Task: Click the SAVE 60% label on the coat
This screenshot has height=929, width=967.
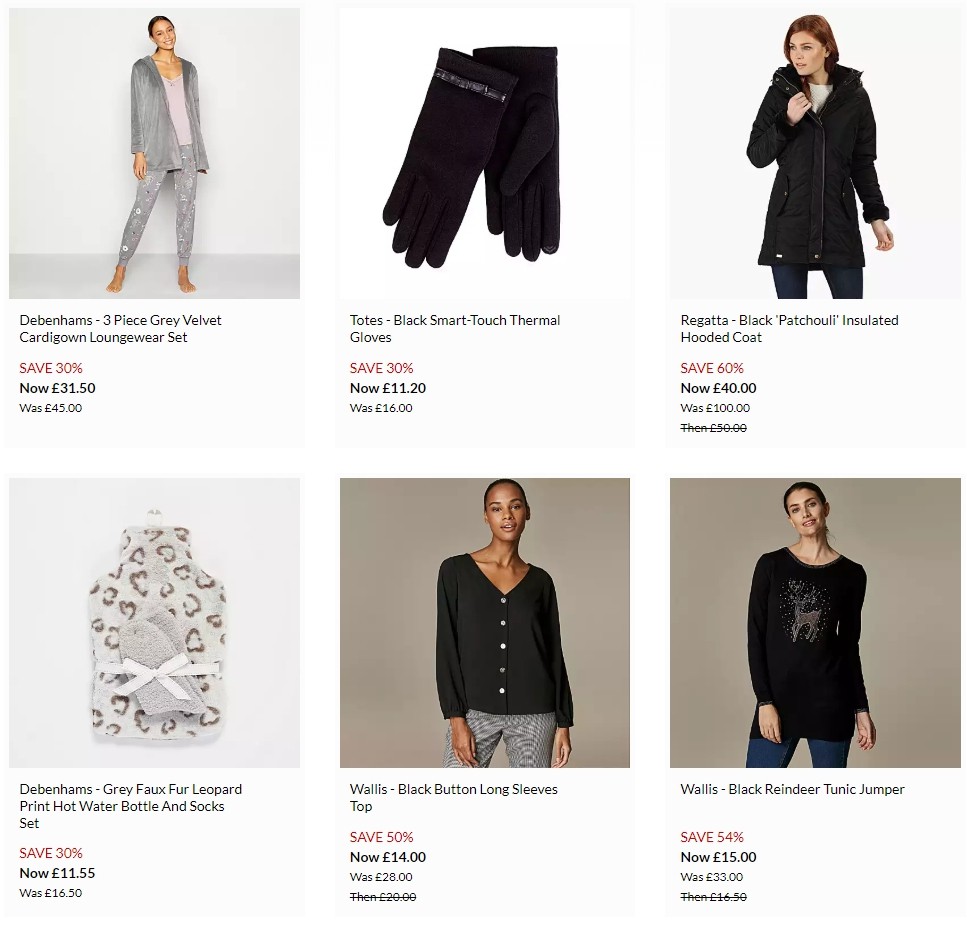Action: click(x=712, y=368)
